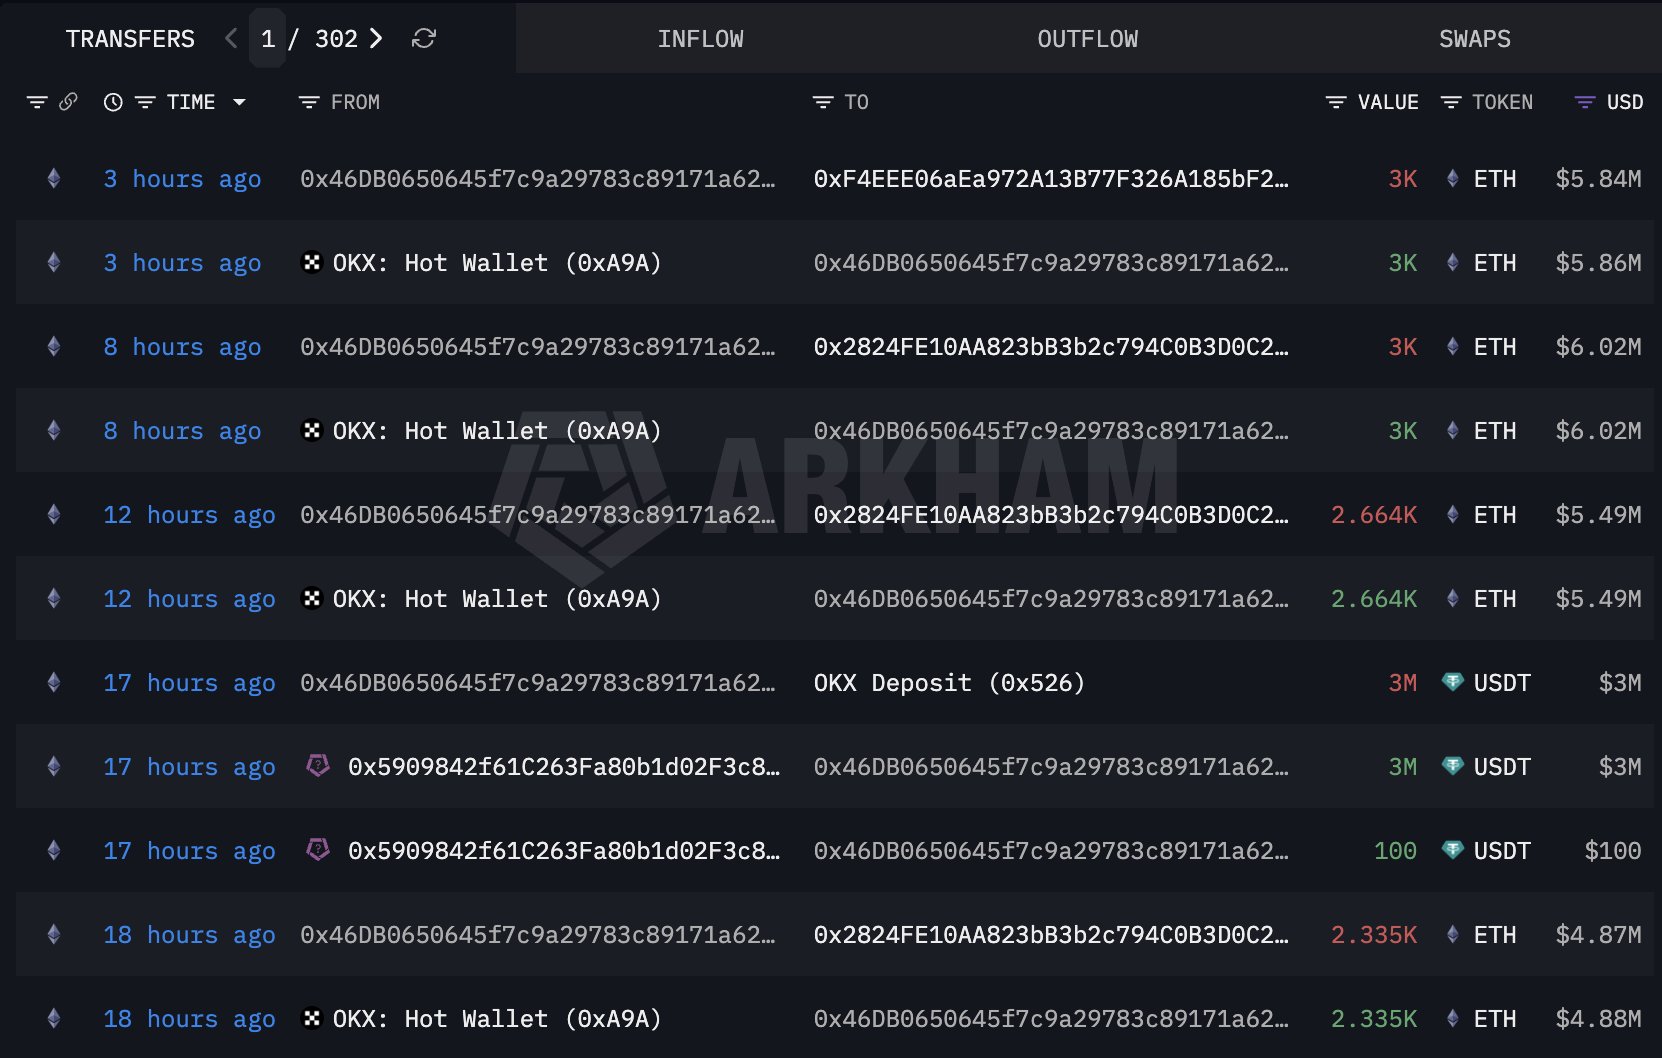
Task: Click the OKX logo in the 12 hours ago row
Action: pos(312,599)
